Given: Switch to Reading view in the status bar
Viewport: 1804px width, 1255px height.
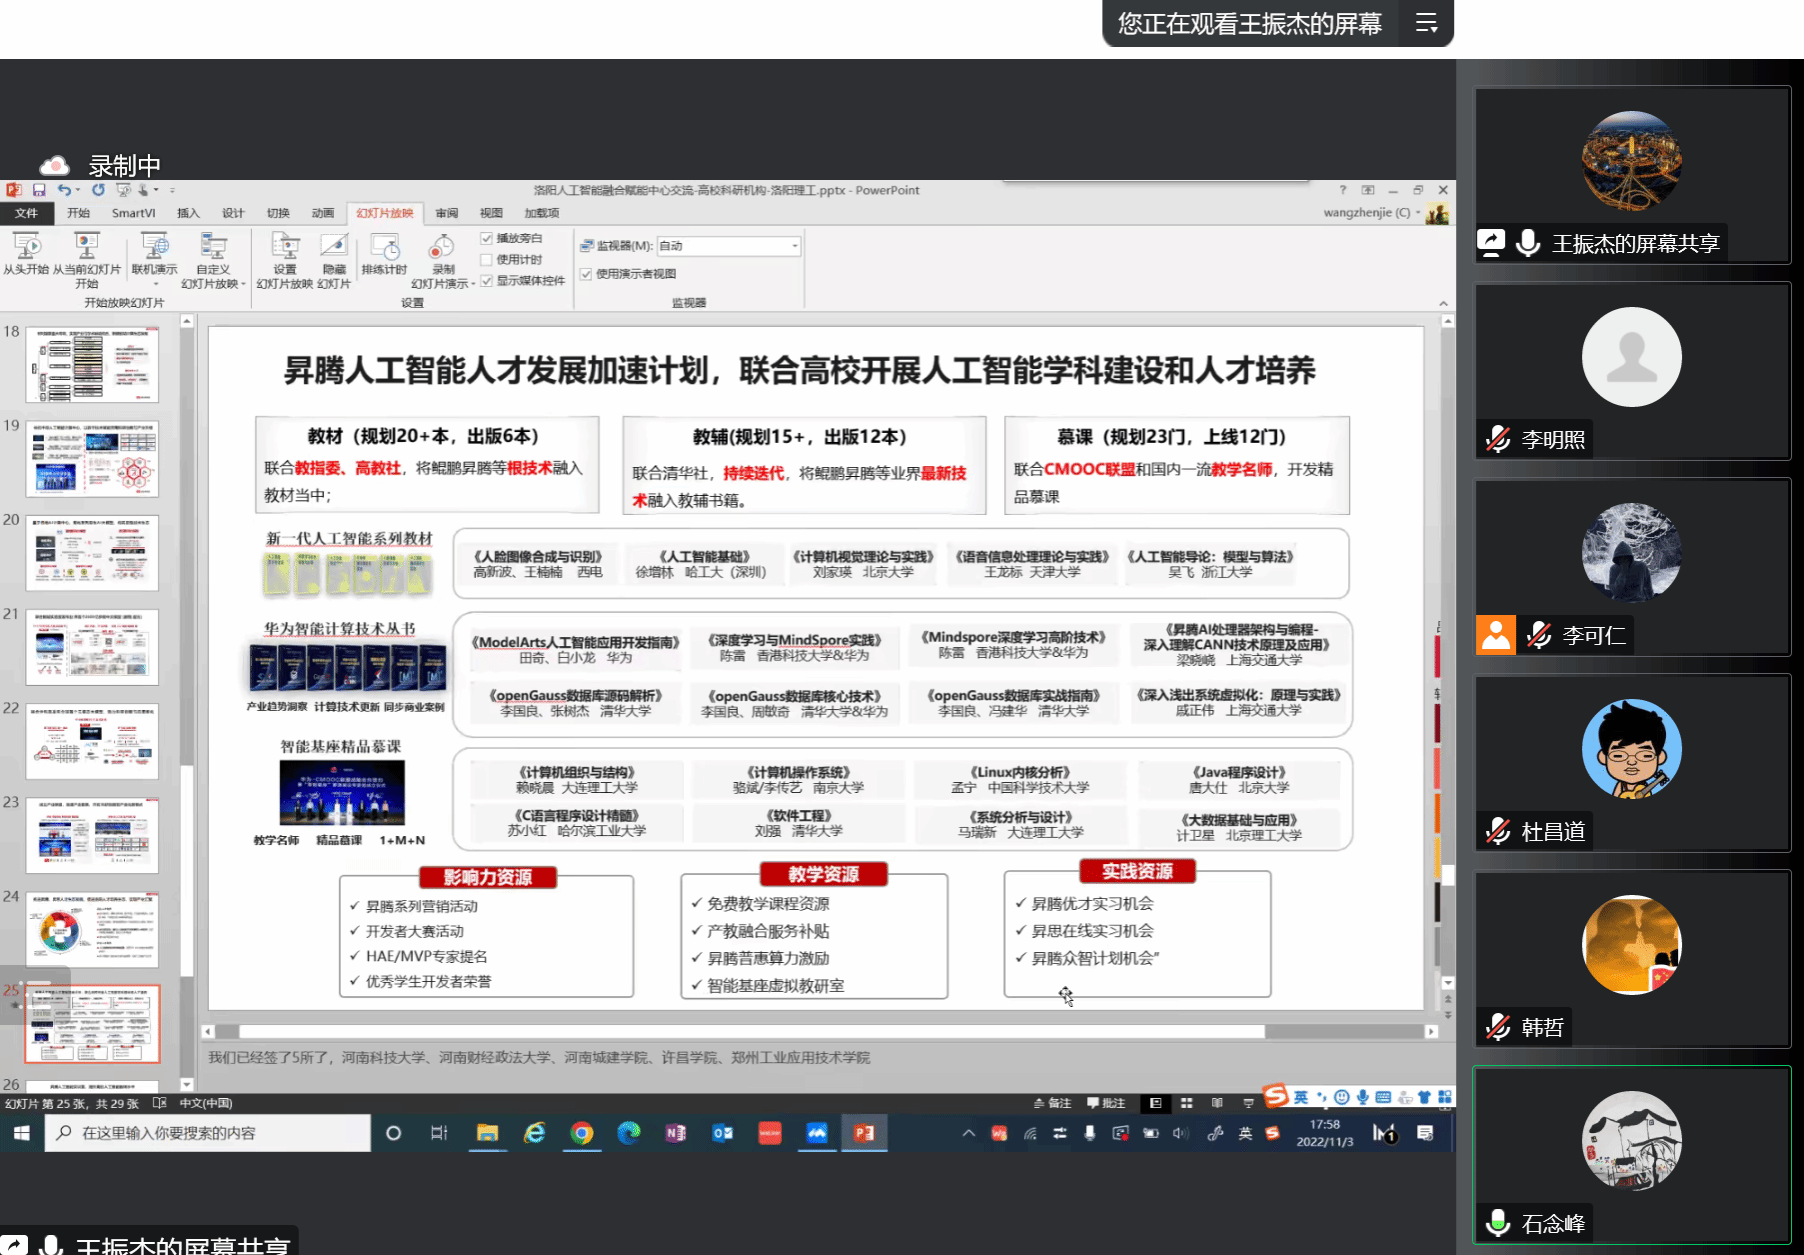Looking at the screenshot, I should coord(1217,1103).
